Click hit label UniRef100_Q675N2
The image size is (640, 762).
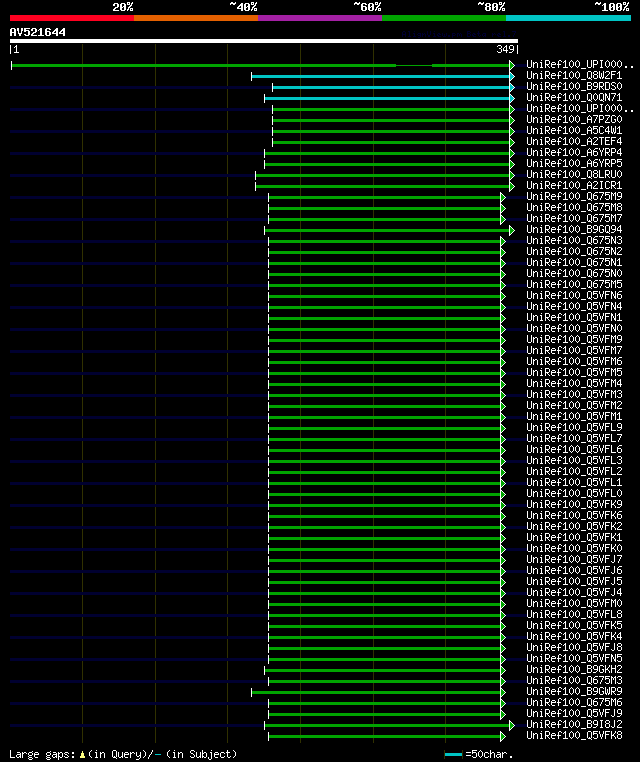(574, 251)
